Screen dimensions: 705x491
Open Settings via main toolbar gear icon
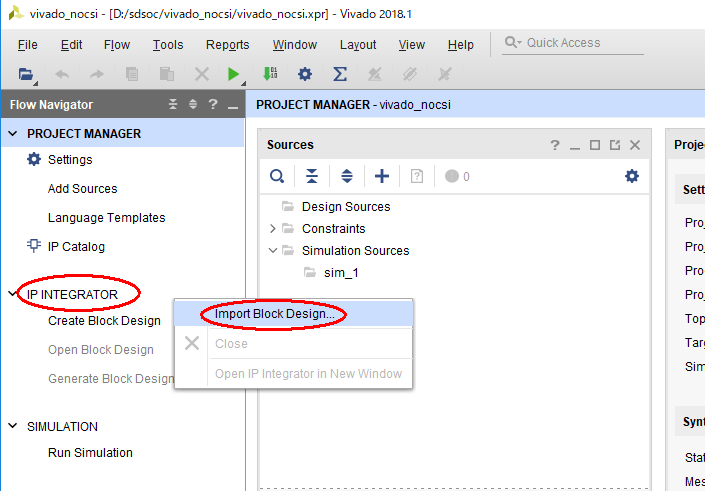[305, 74]
